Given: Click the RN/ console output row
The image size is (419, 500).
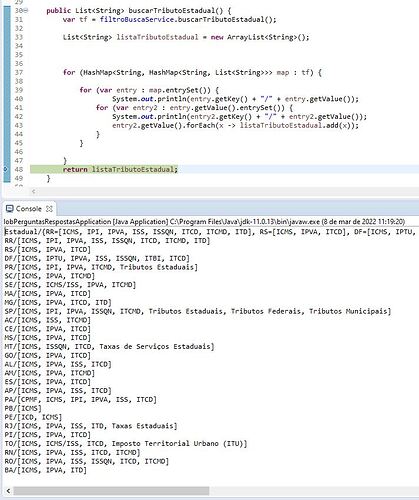Looking at the screenshot, I should (72, 452).
